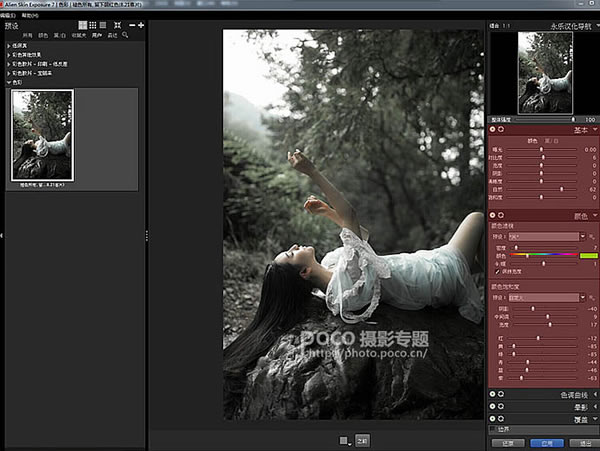Open the 编辑 menu
Image resolution: width=600 pixels, height=451 pixels.
click(8, 15)
